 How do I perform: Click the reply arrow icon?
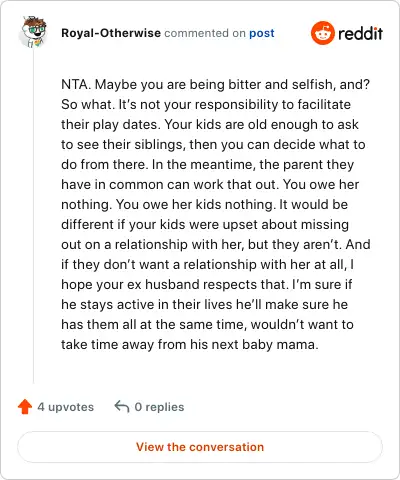coord(122,407)
